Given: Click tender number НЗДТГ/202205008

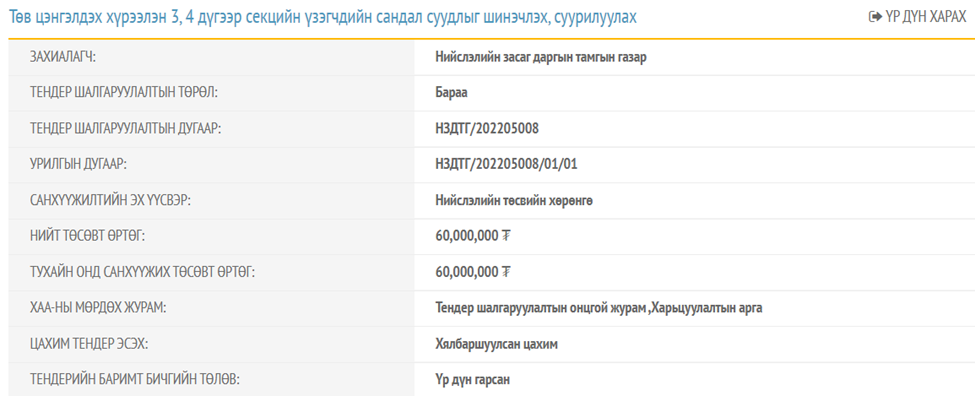Looking at the screenshot, I should pos(487,129).
